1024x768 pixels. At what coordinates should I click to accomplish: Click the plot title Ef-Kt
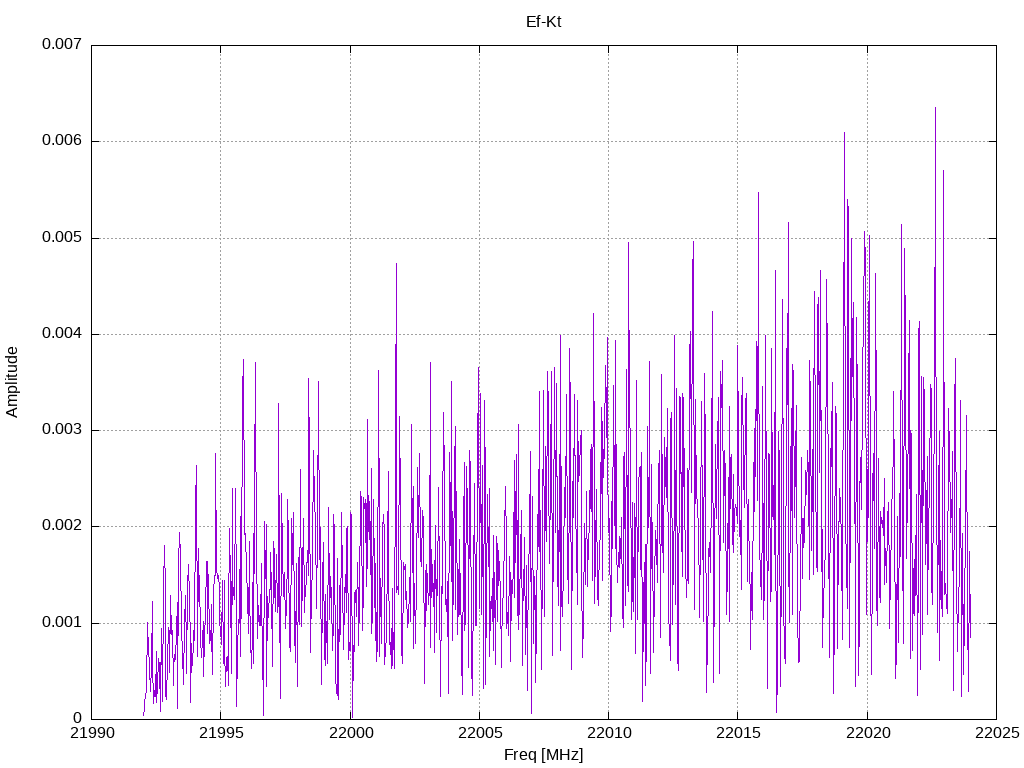click(543, 22)
